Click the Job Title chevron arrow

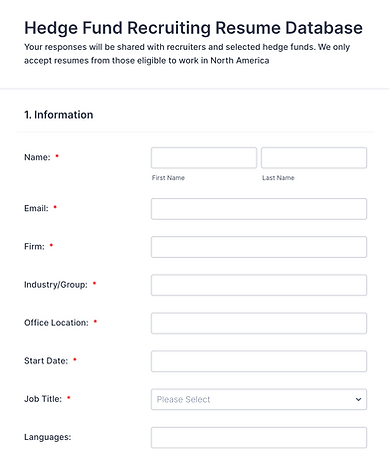358,399
